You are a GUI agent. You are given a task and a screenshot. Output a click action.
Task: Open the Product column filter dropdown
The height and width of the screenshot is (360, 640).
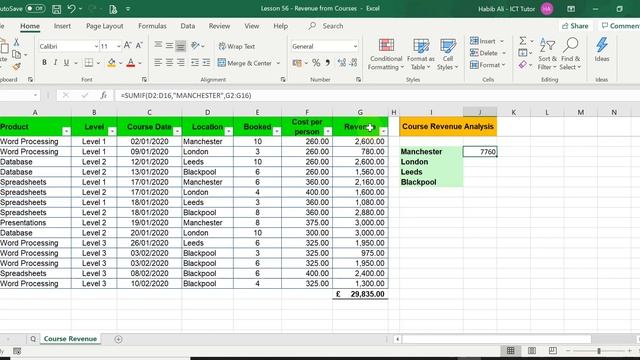66,131
